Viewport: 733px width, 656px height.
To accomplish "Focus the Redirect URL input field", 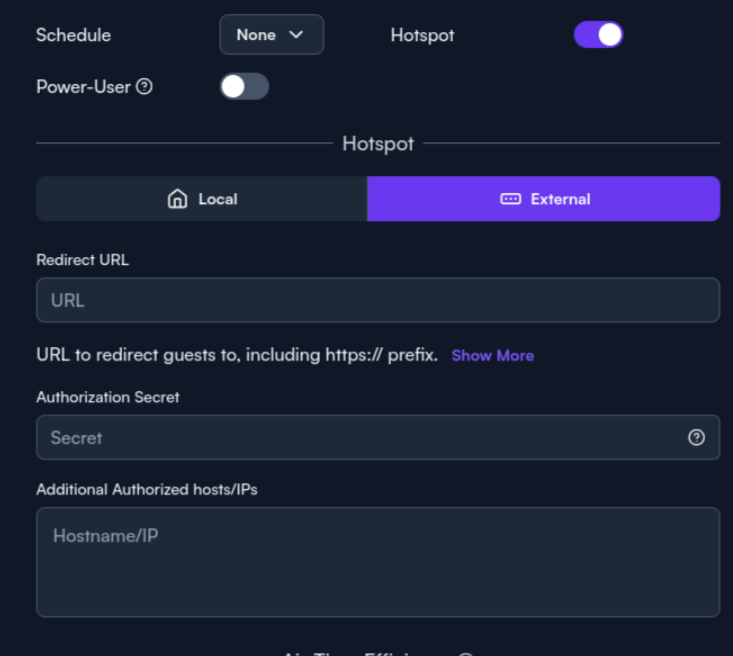I will click(x=378, y=300).
